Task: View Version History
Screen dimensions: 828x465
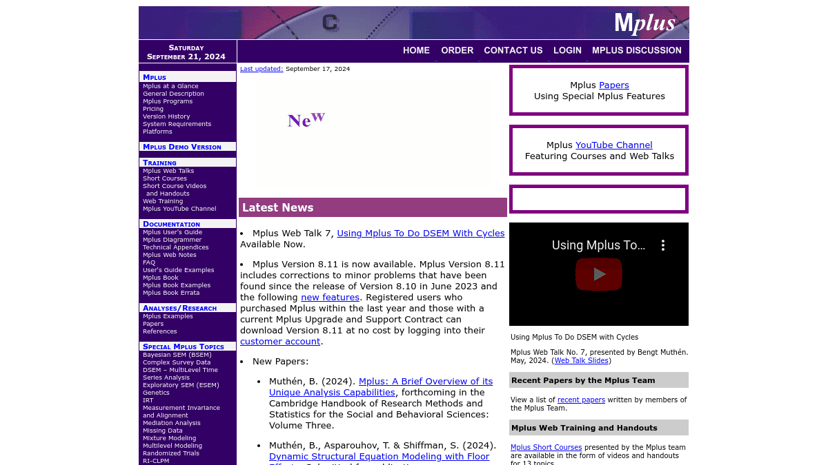Action: pyautogui.click(x=166, y=117)
